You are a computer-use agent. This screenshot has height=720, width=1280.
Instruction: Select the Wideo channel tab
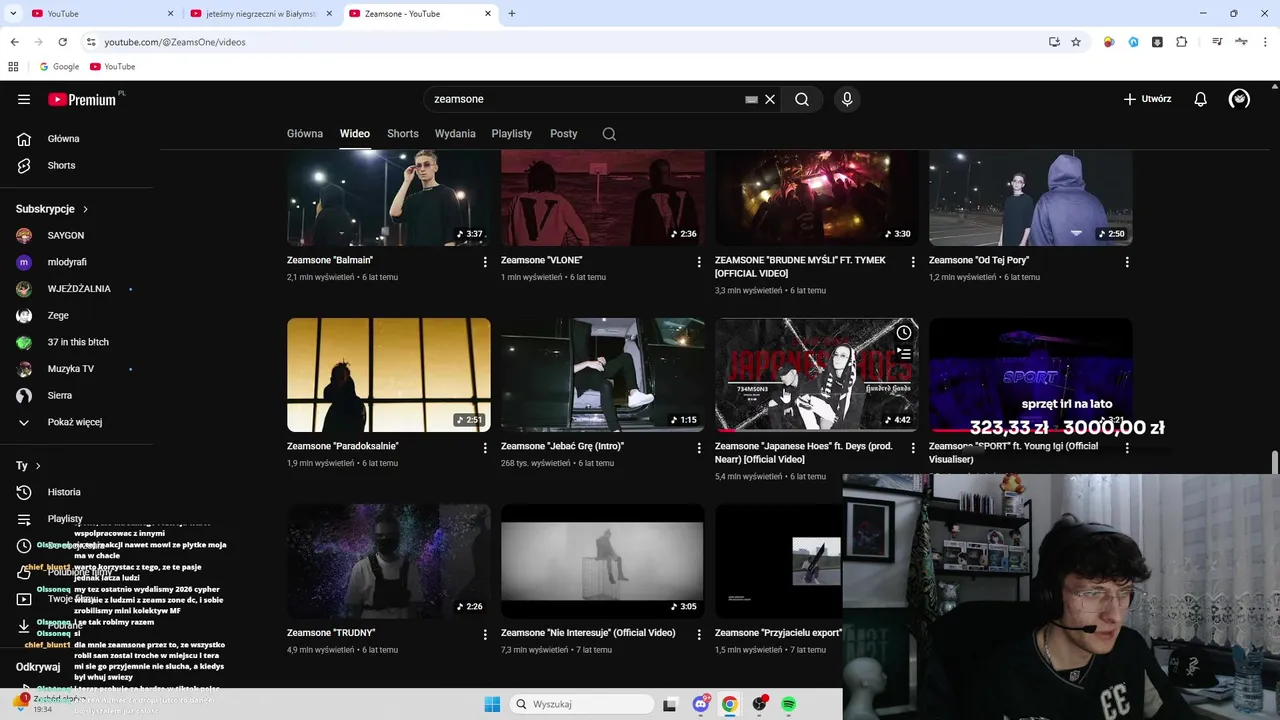coord(355,133)
